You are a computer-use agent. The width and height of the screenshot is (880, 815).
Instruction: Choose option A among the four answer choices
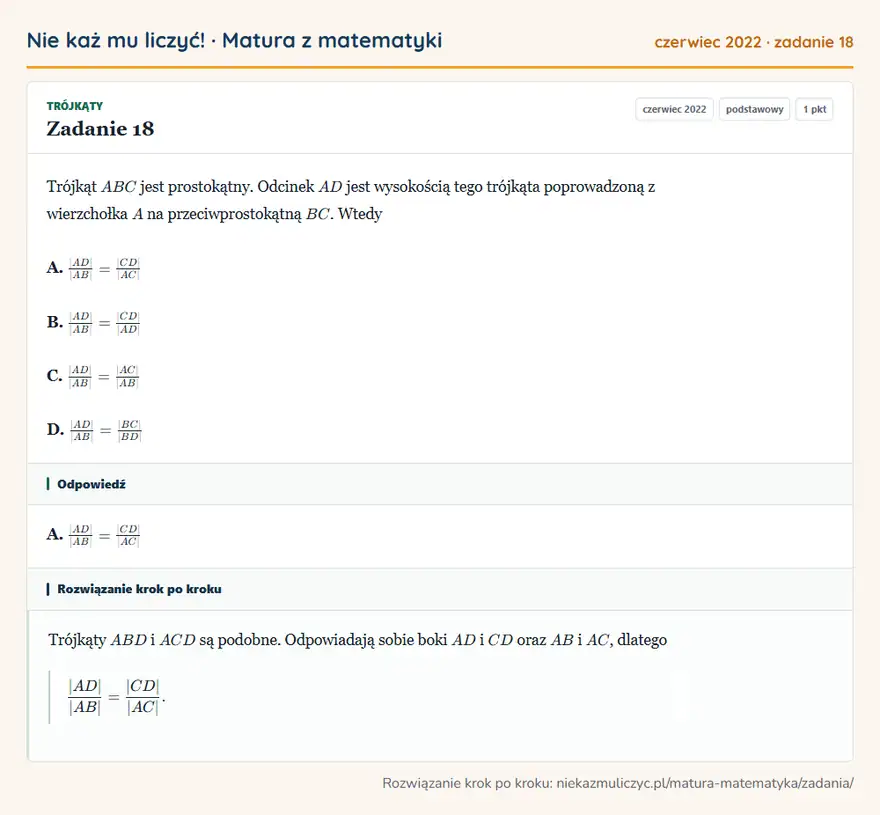point(93,268)
